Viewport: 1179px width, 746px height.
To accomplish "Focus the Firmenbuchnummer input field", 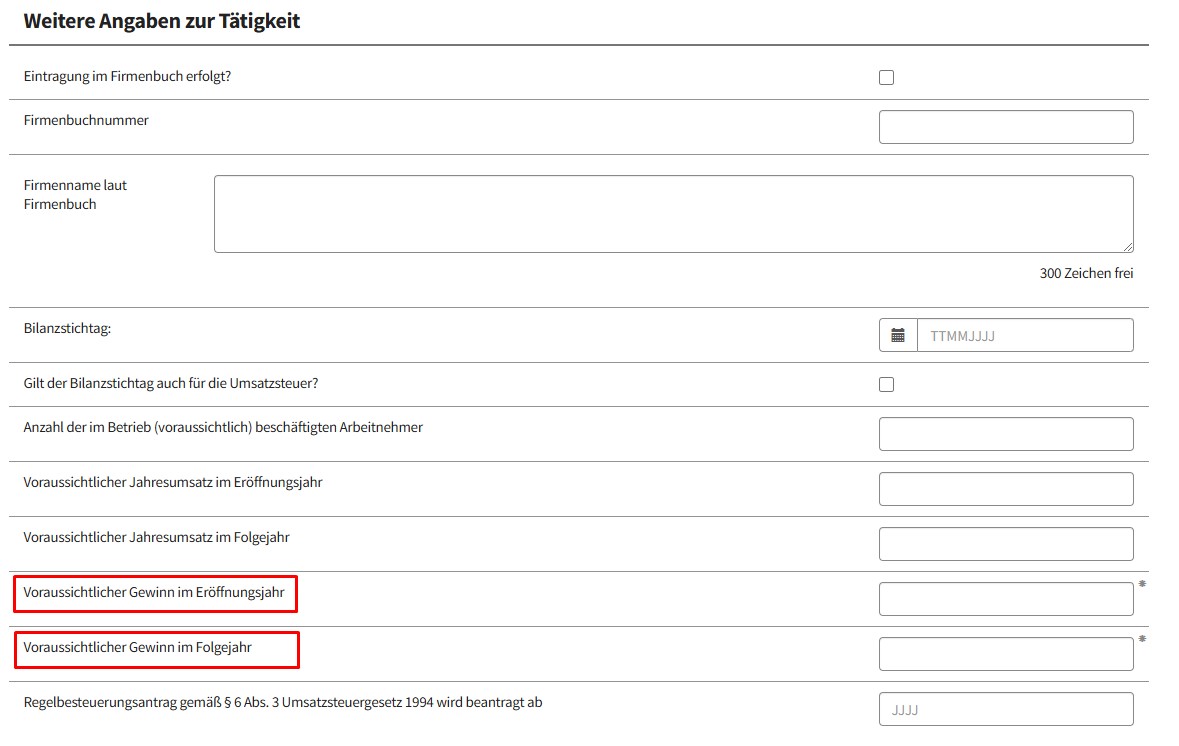I will [x=1005, y=127].
